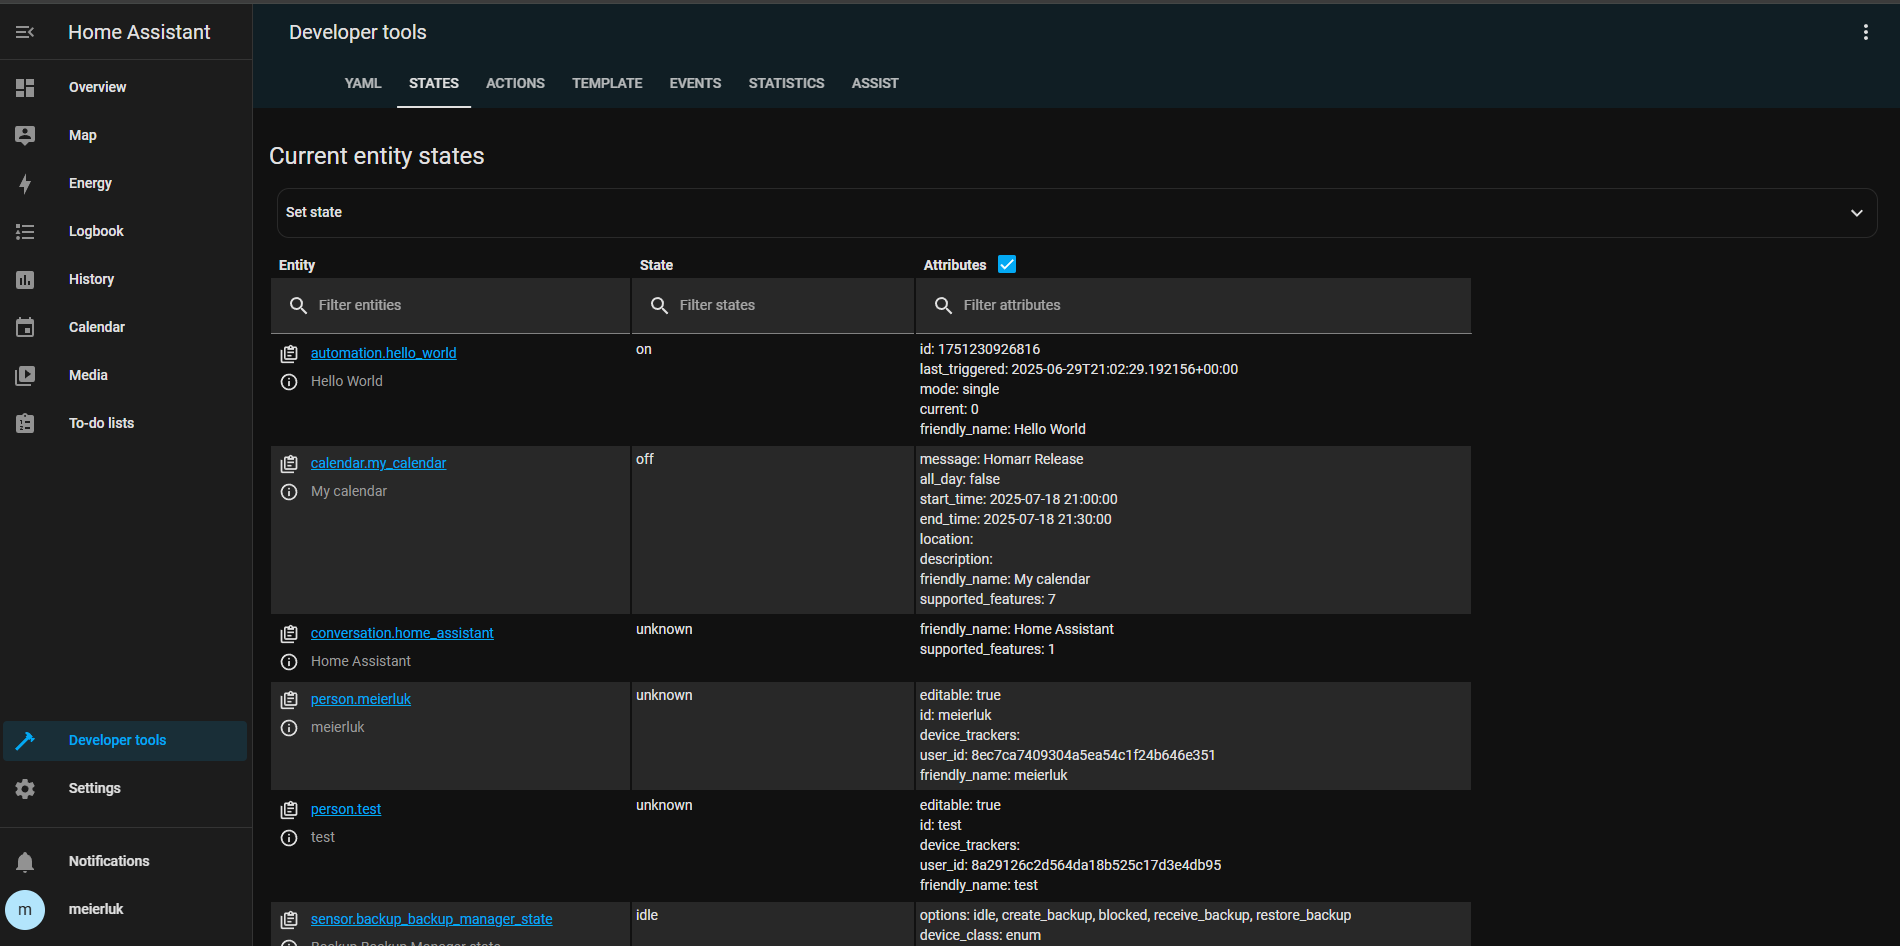Viewport: 1900px width, 946px height.
Task: Copy the automation.hello_world entity id via clipboard icon
Action: pyautogui.click(x=289, y=353)
